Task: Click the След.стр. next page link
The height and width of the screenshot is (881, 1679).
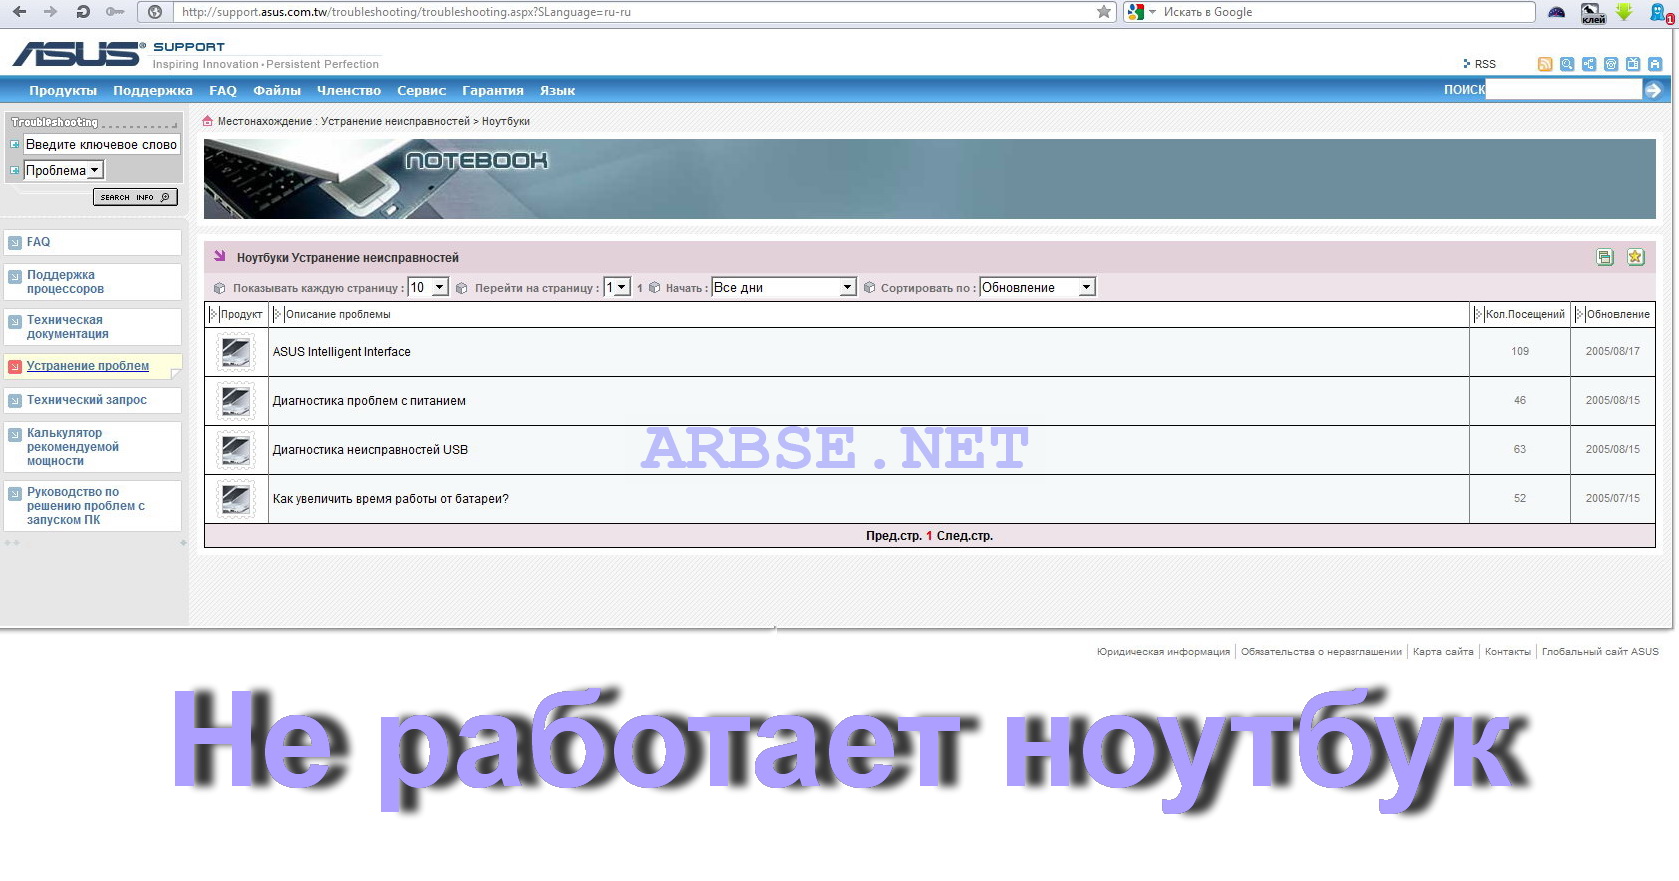Action: (x=965, y=536)
